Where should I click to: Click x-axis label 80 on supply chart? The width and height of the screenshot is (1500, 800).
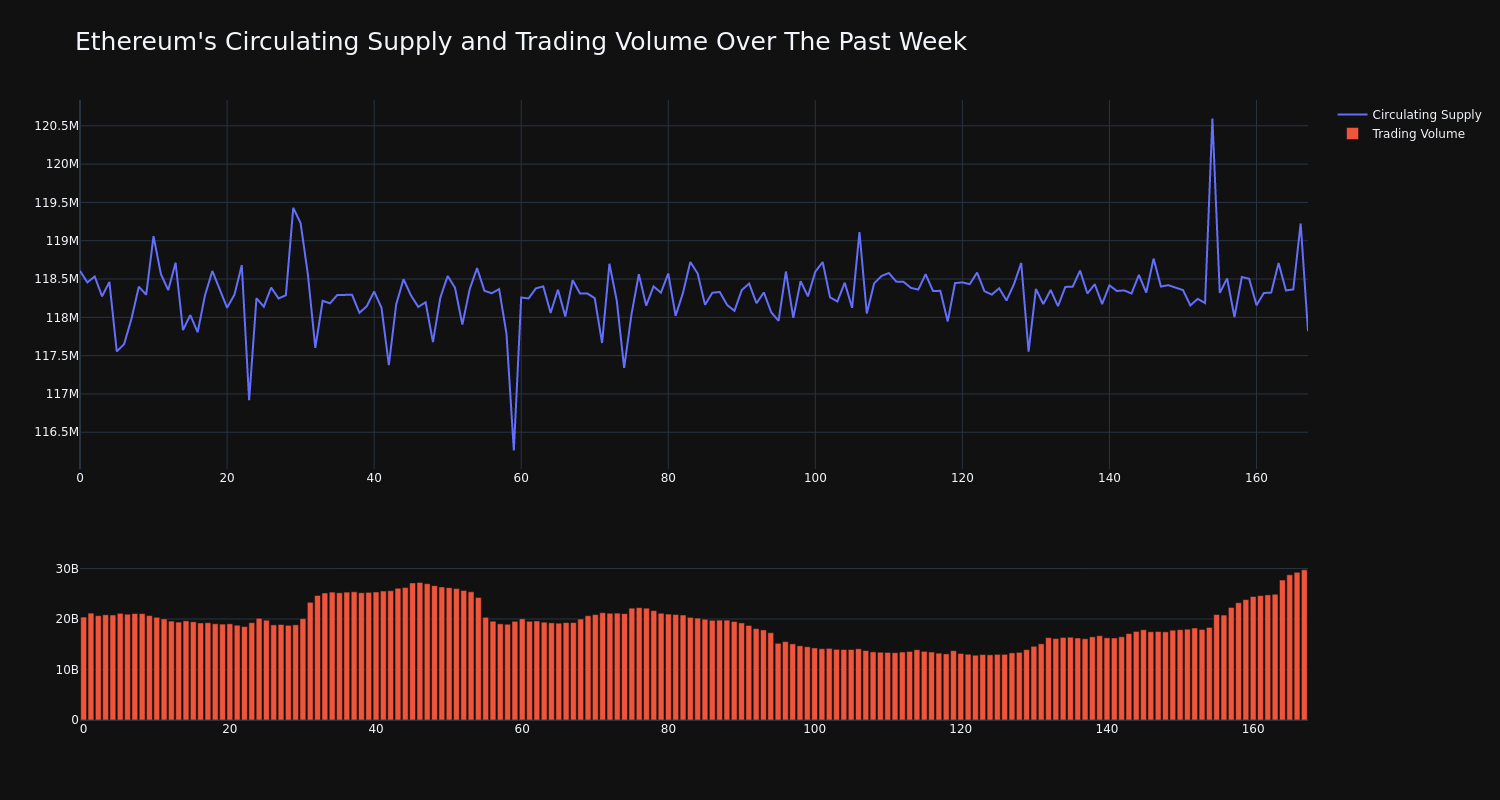point(668,478)
